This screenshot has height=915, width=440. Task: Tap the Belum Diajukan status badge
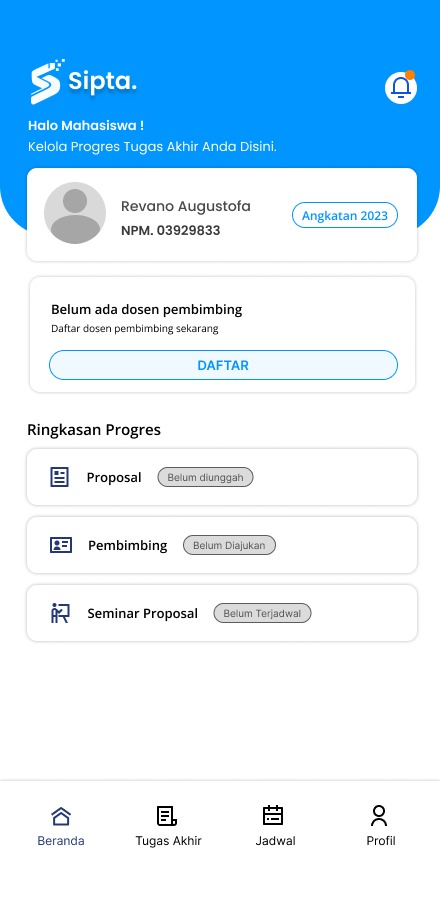click(229, 546)
